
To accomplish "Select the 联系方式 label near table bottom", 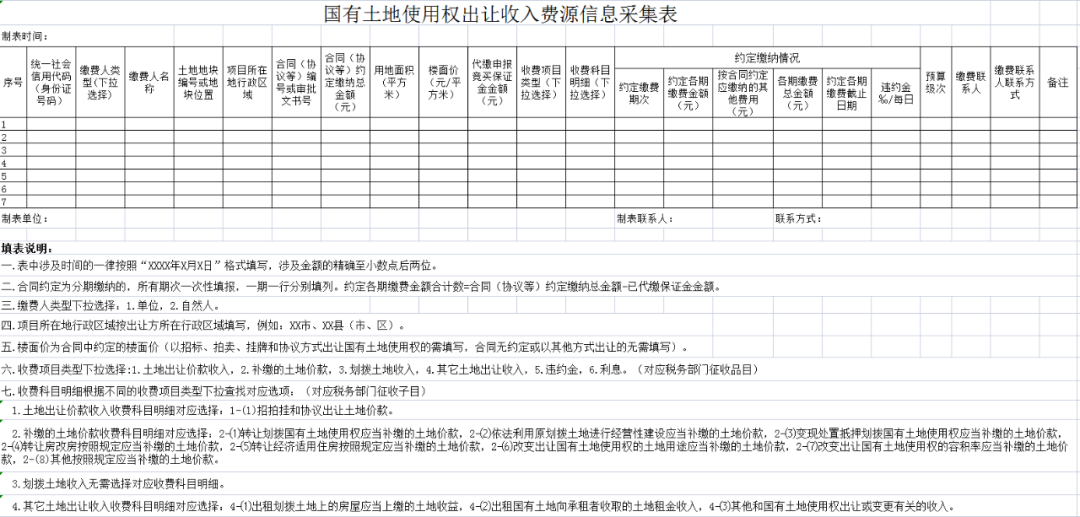I will tap(798, 219).
